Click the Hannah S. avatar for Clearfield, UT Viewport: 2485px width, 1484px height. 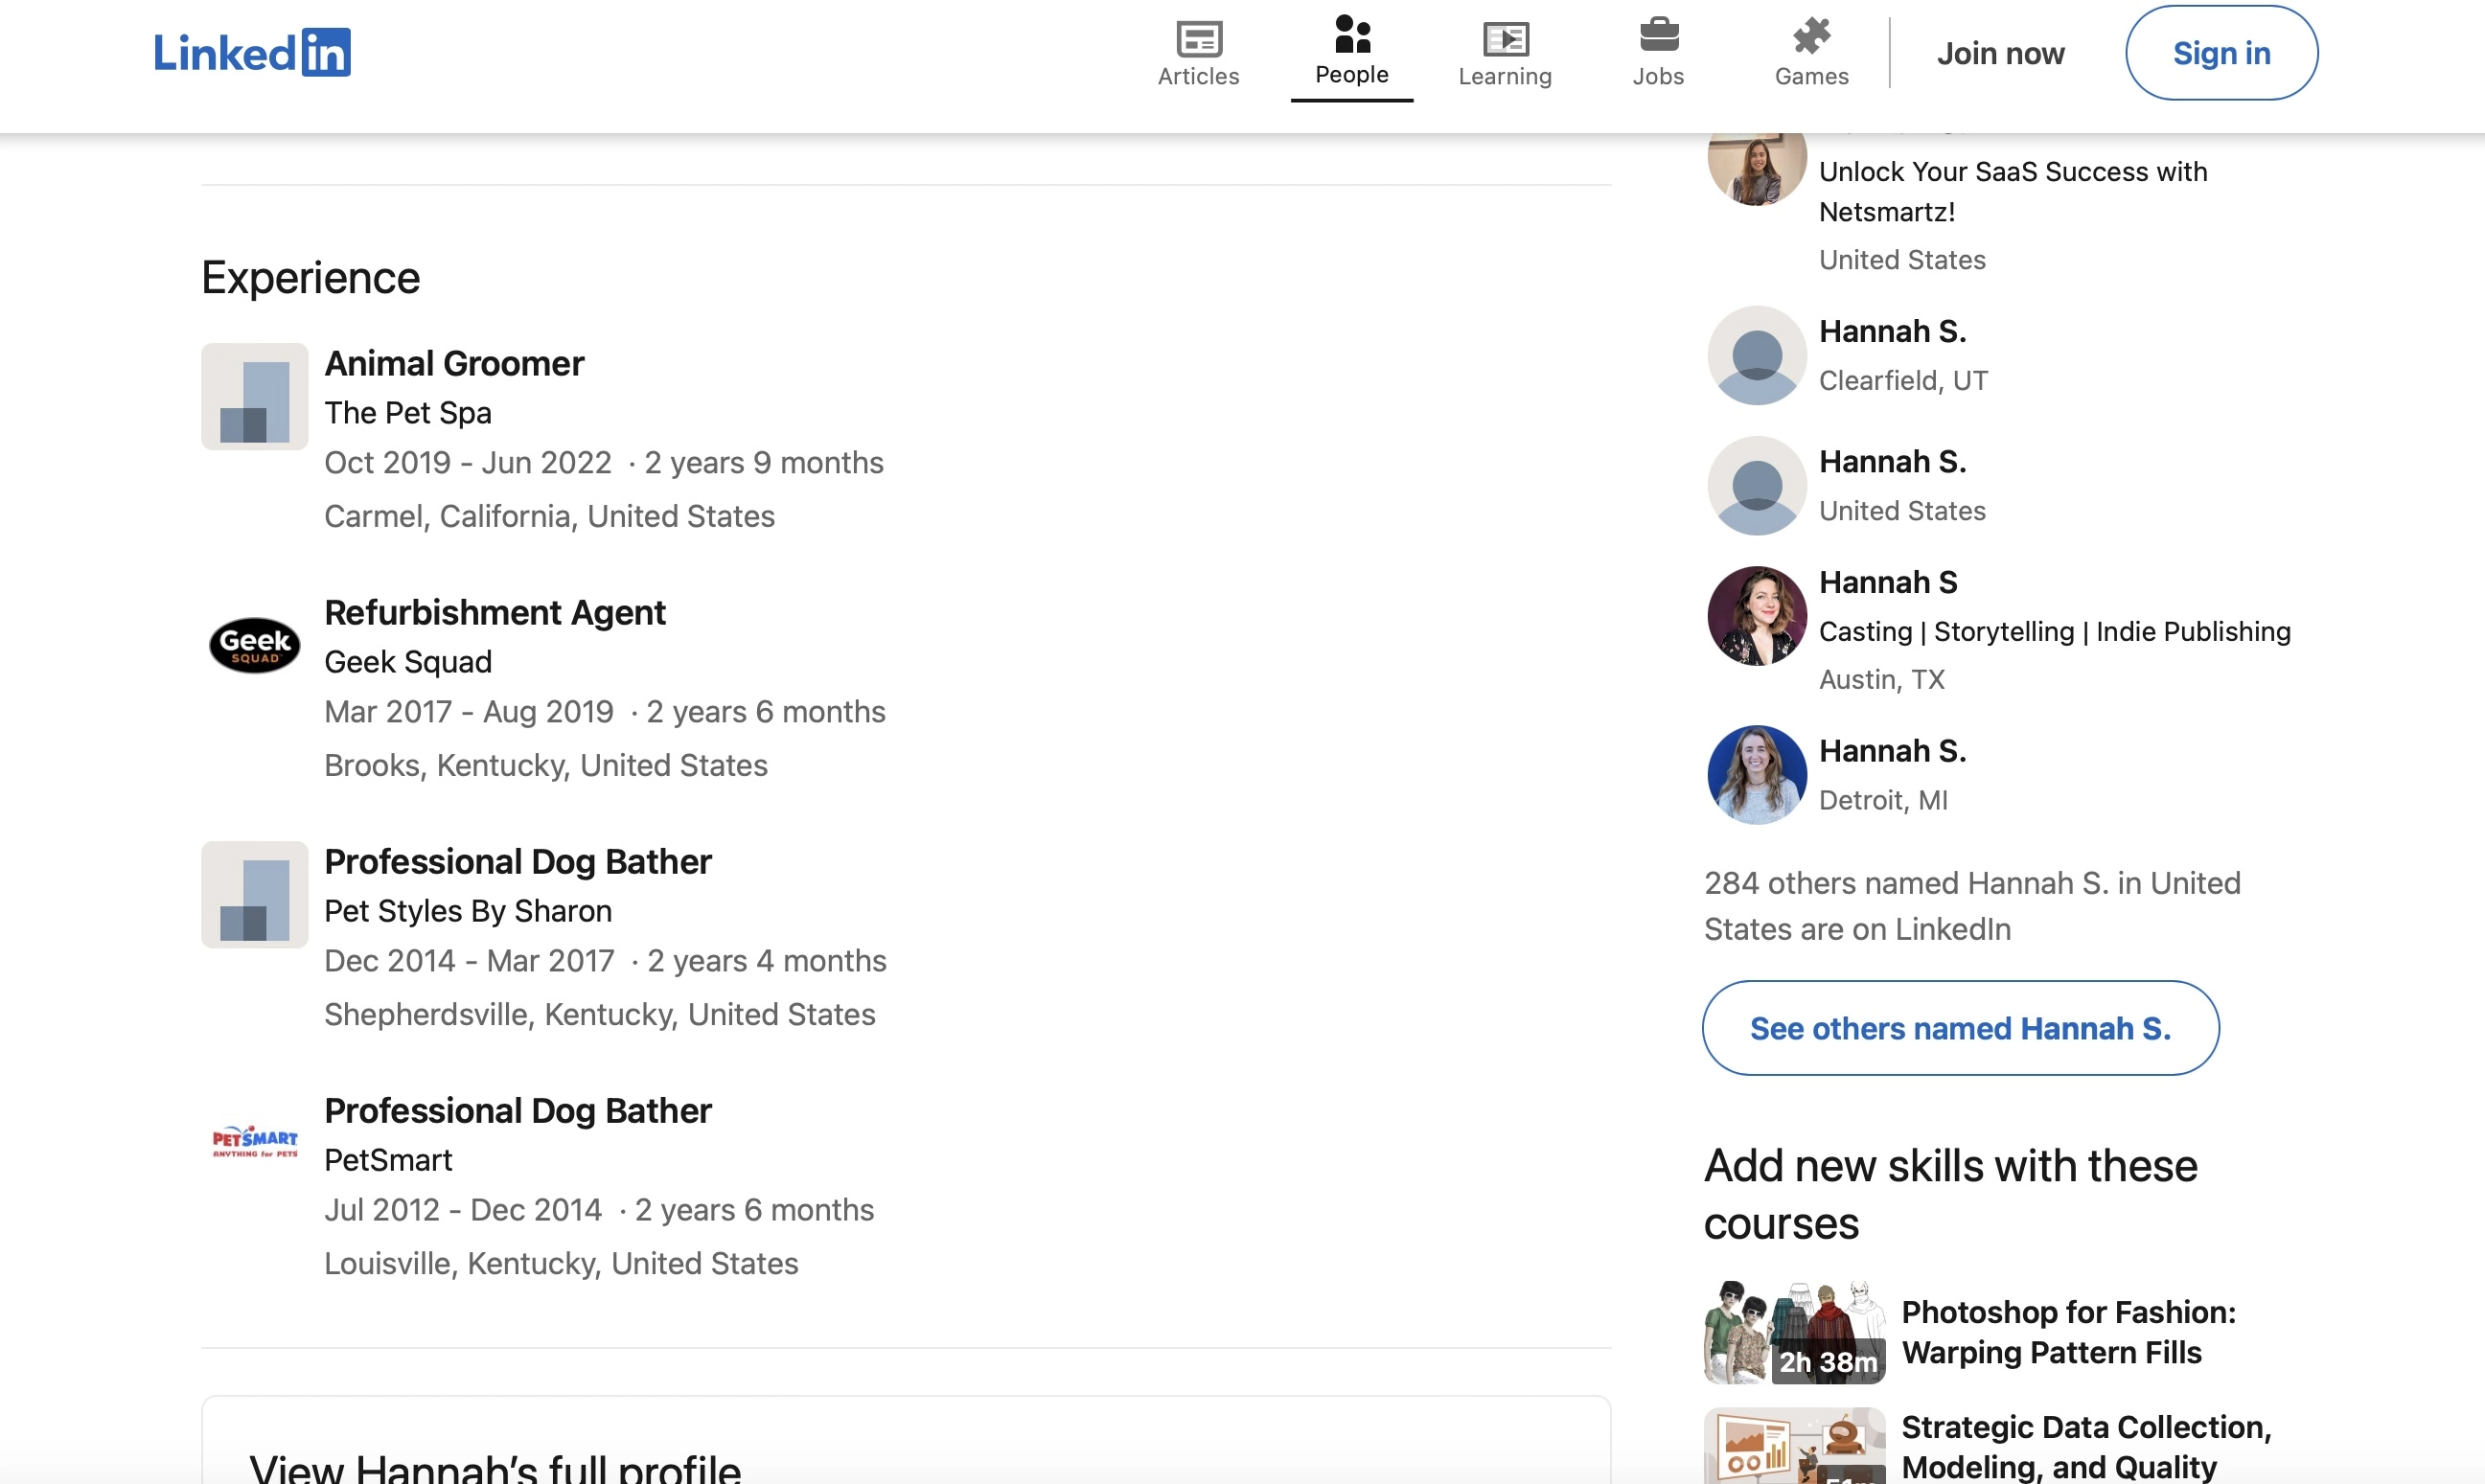(1757, 355)
